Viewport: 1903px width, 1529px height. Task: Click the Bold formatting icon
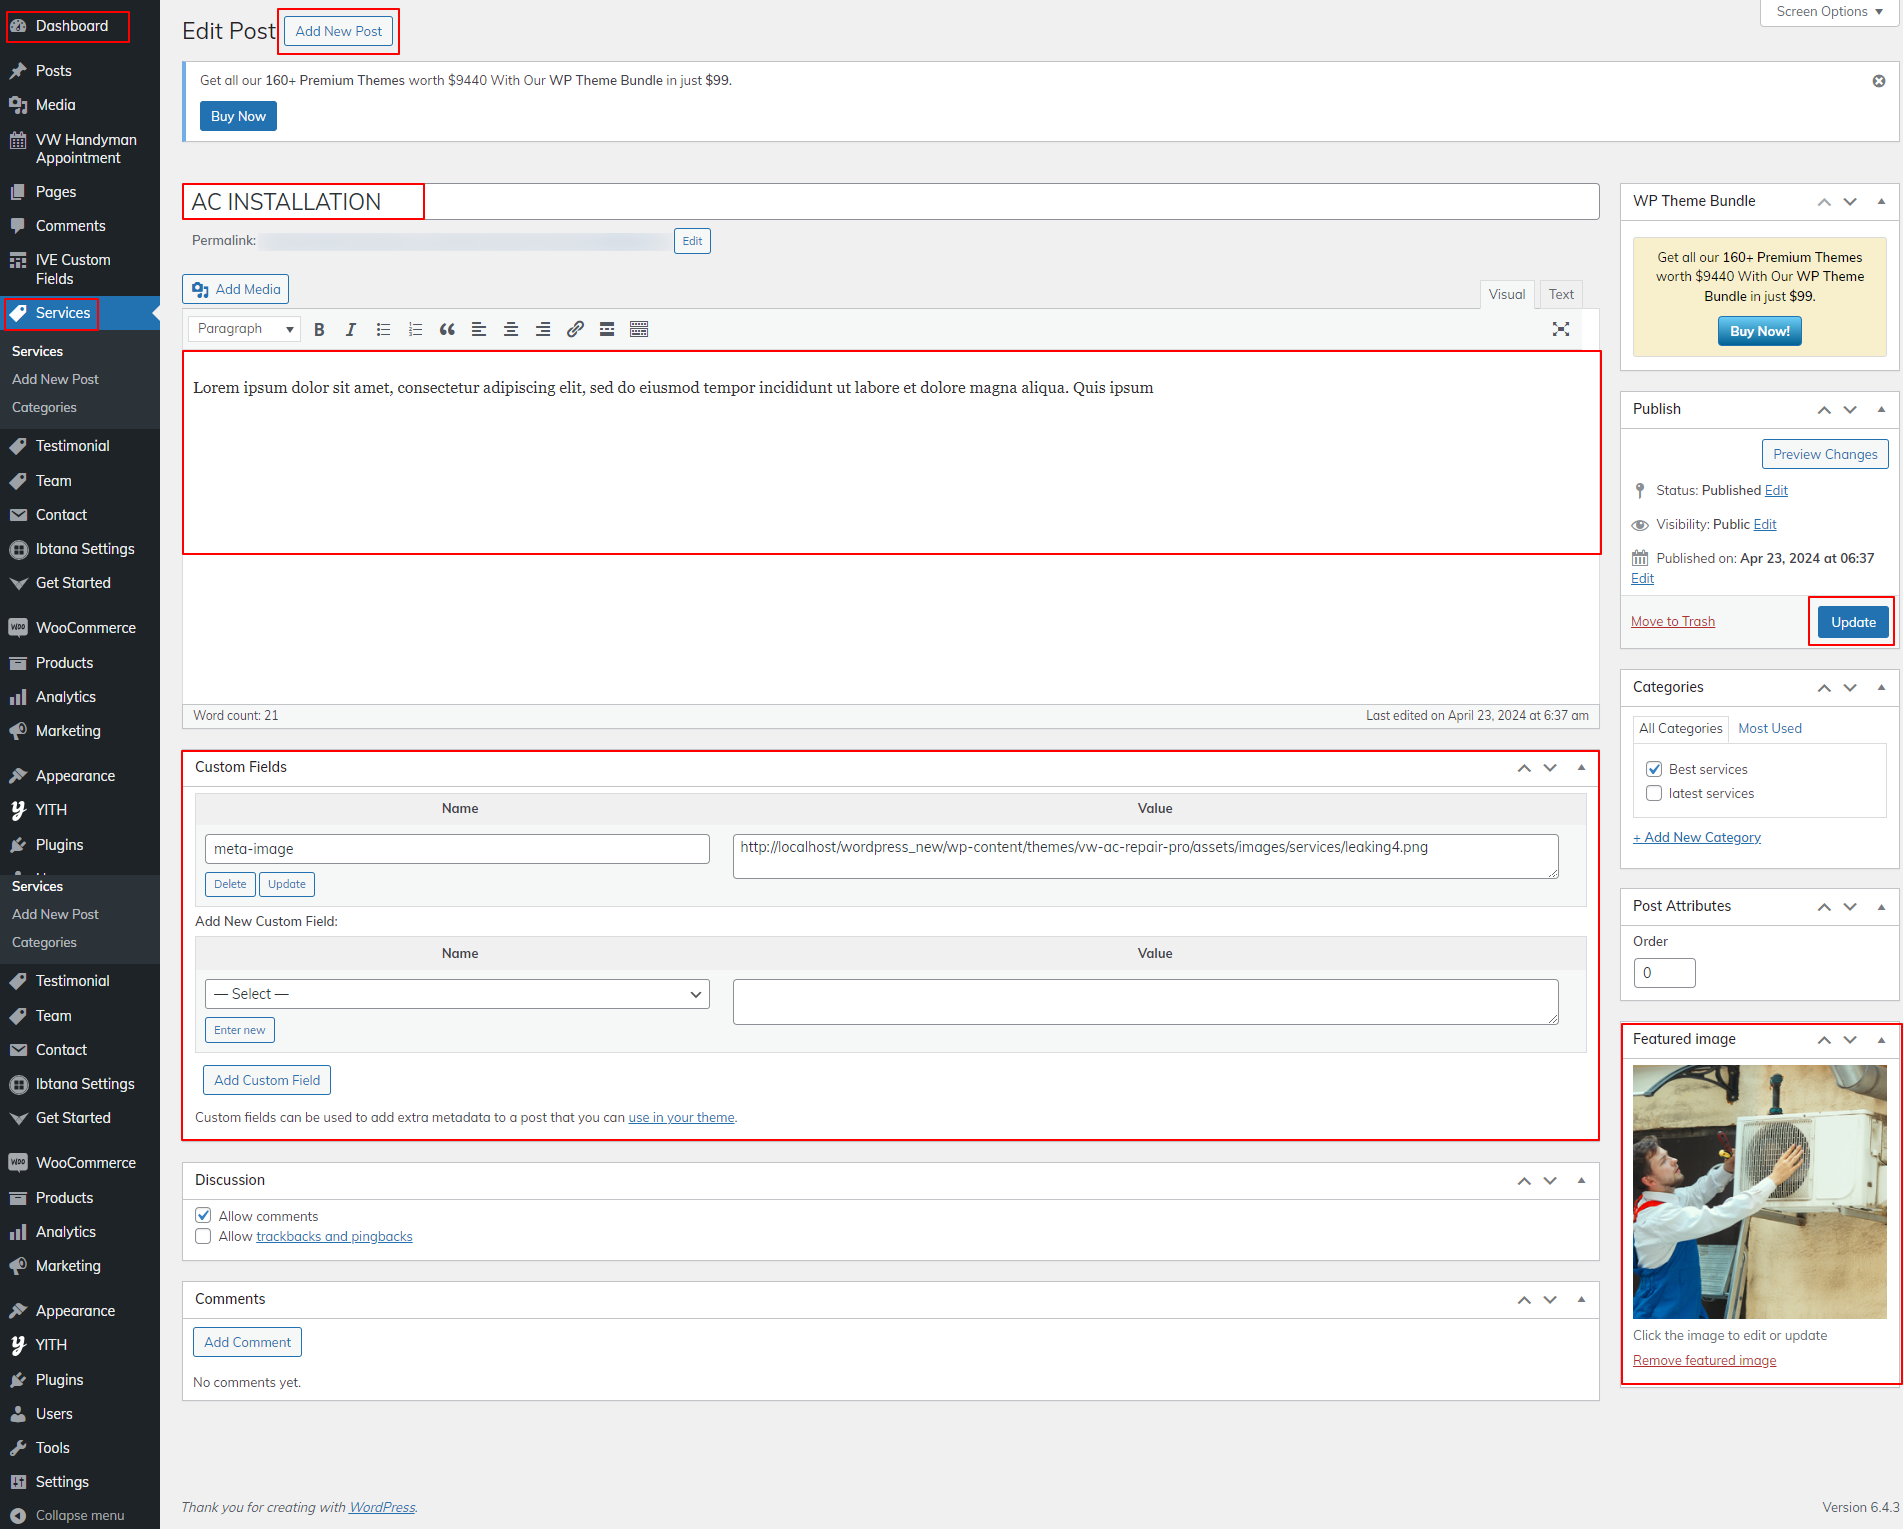[319, 329]
